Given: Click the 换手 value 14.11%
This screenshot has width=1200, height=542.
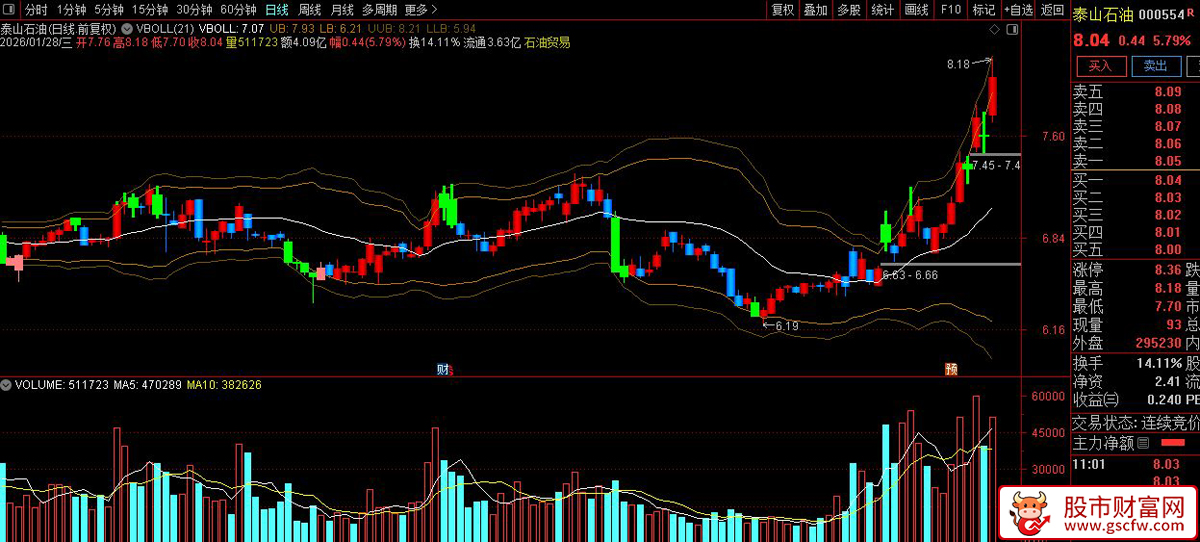Looking at the screenshot, I should point(1159,362).
